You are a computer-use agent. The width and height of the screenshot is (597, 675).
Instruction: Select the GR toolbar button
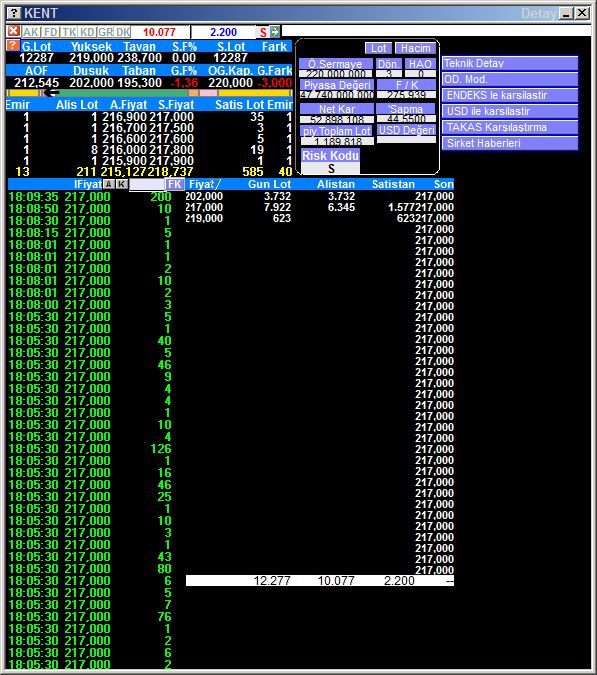click(105, 32)
